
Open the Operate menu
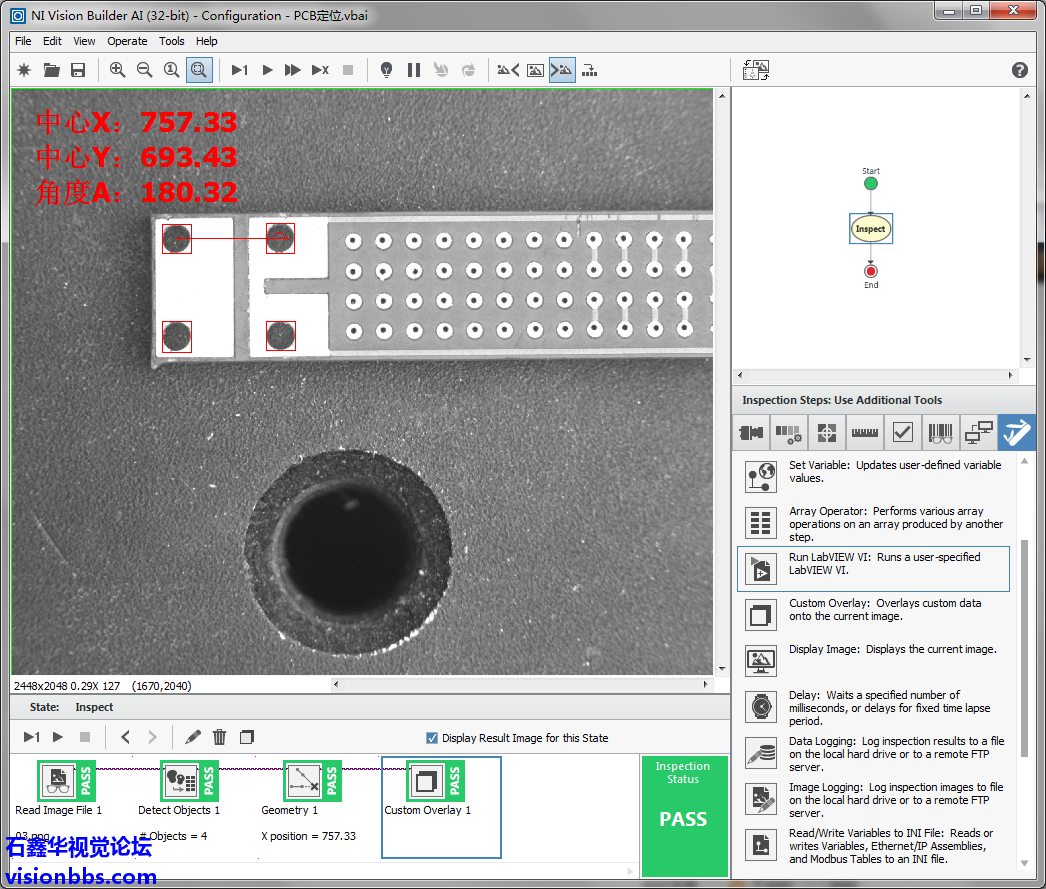(x=127, y=41)
